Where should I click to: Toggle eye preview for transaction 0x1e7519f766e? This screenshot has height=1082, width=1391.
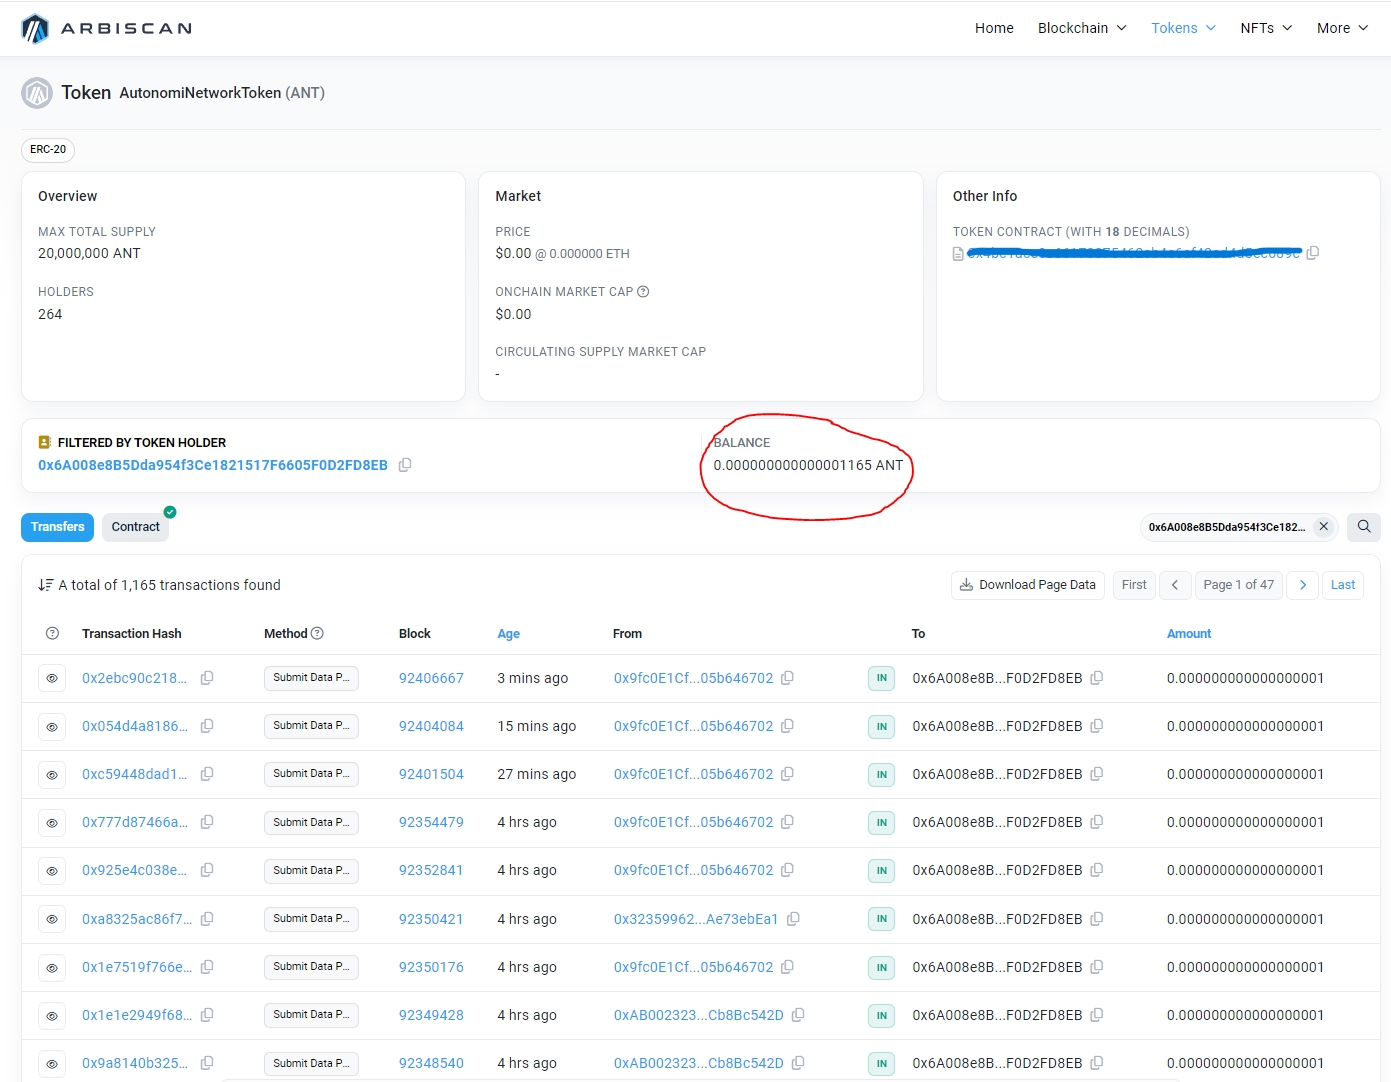52,968
